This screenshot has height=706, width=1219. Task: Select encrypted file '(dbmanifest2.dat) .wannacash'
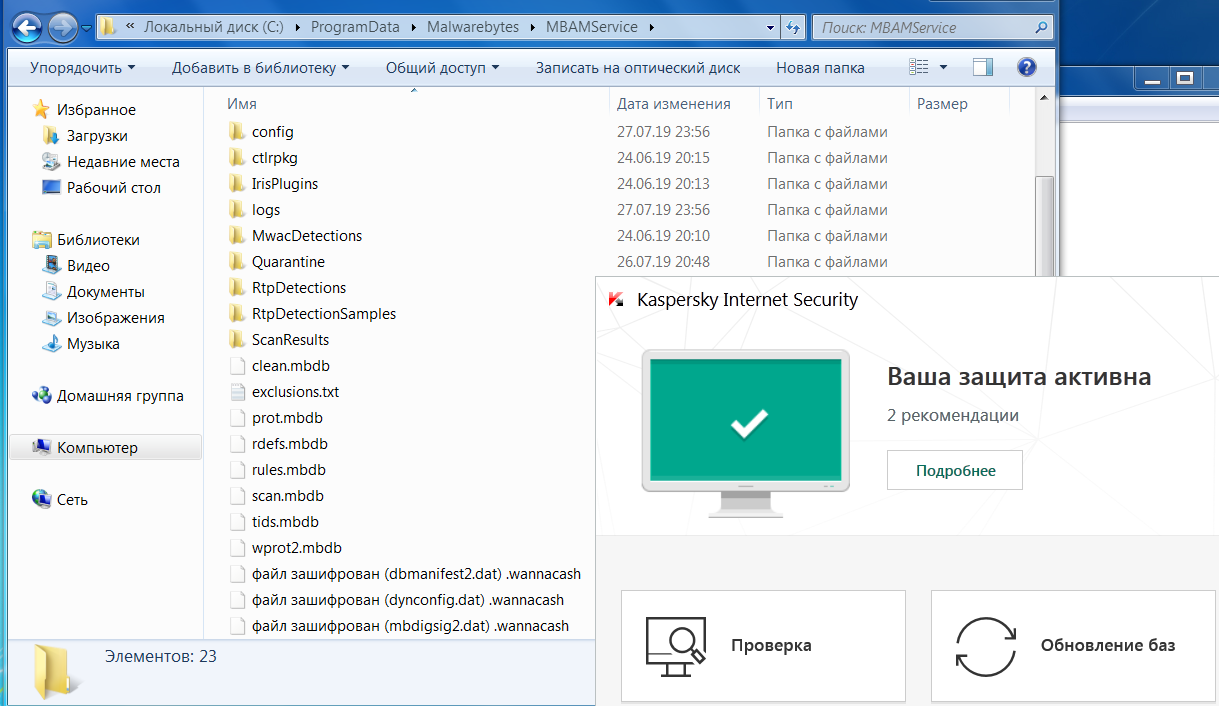[416, 574]
